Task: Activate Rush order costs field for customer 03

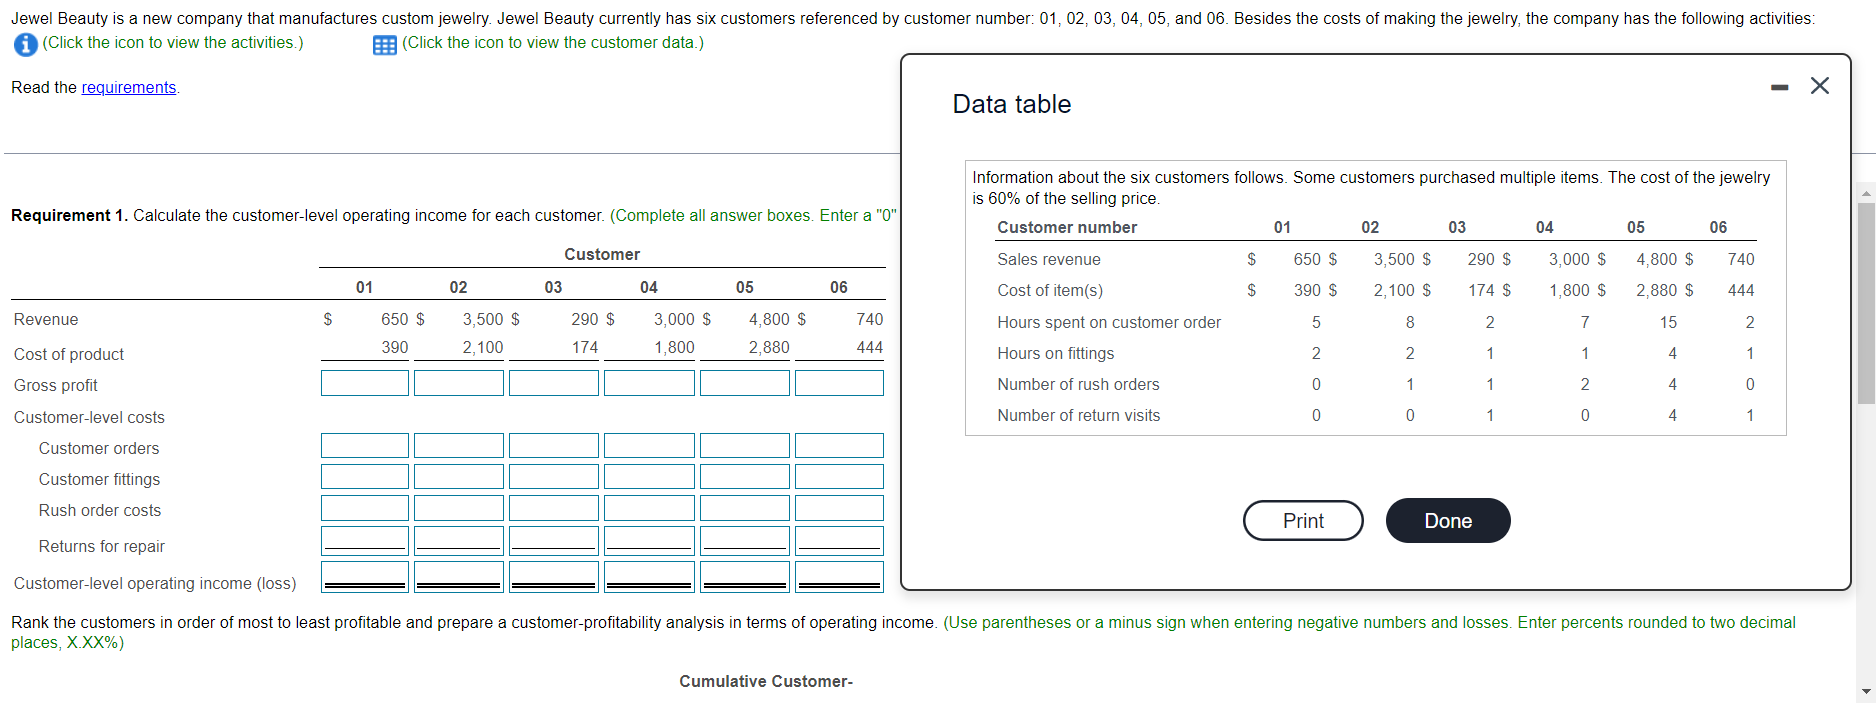Action: pyautogui.click(x=554, y=508)
